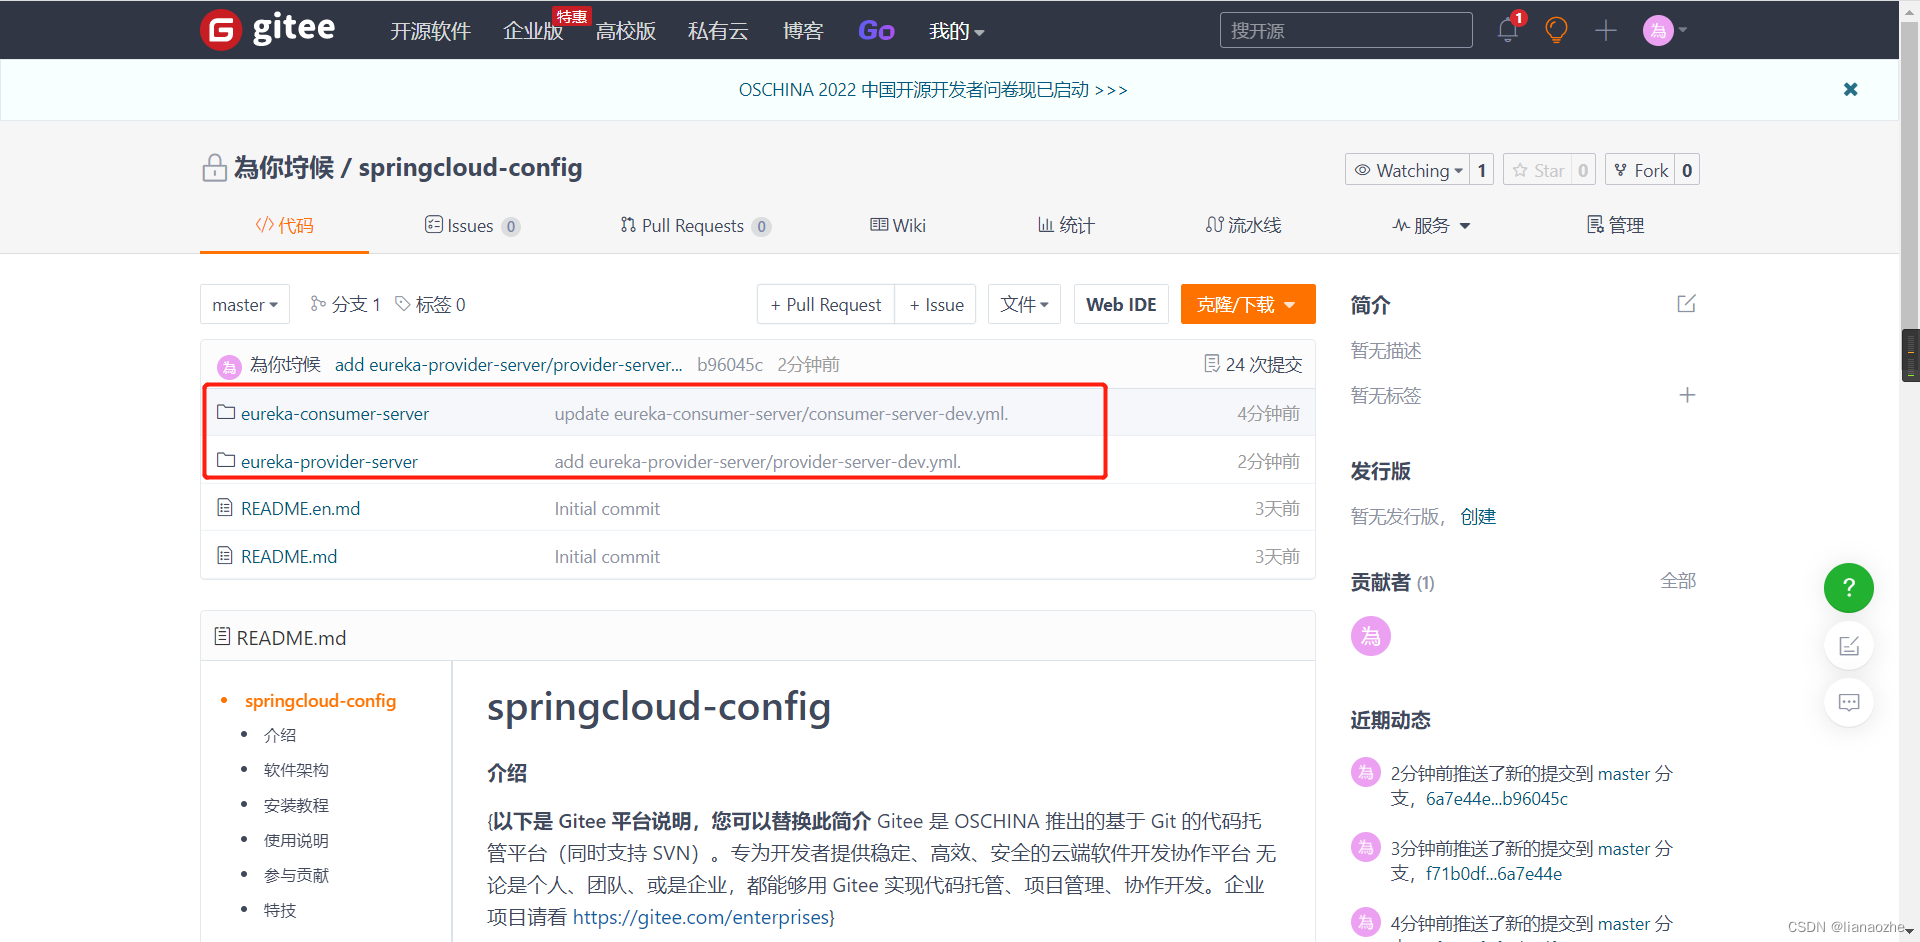Image resolution: width=1920 pixels, height=942 pixels.
Task: Open the 流水线 tab
Action: point(1243,225)
